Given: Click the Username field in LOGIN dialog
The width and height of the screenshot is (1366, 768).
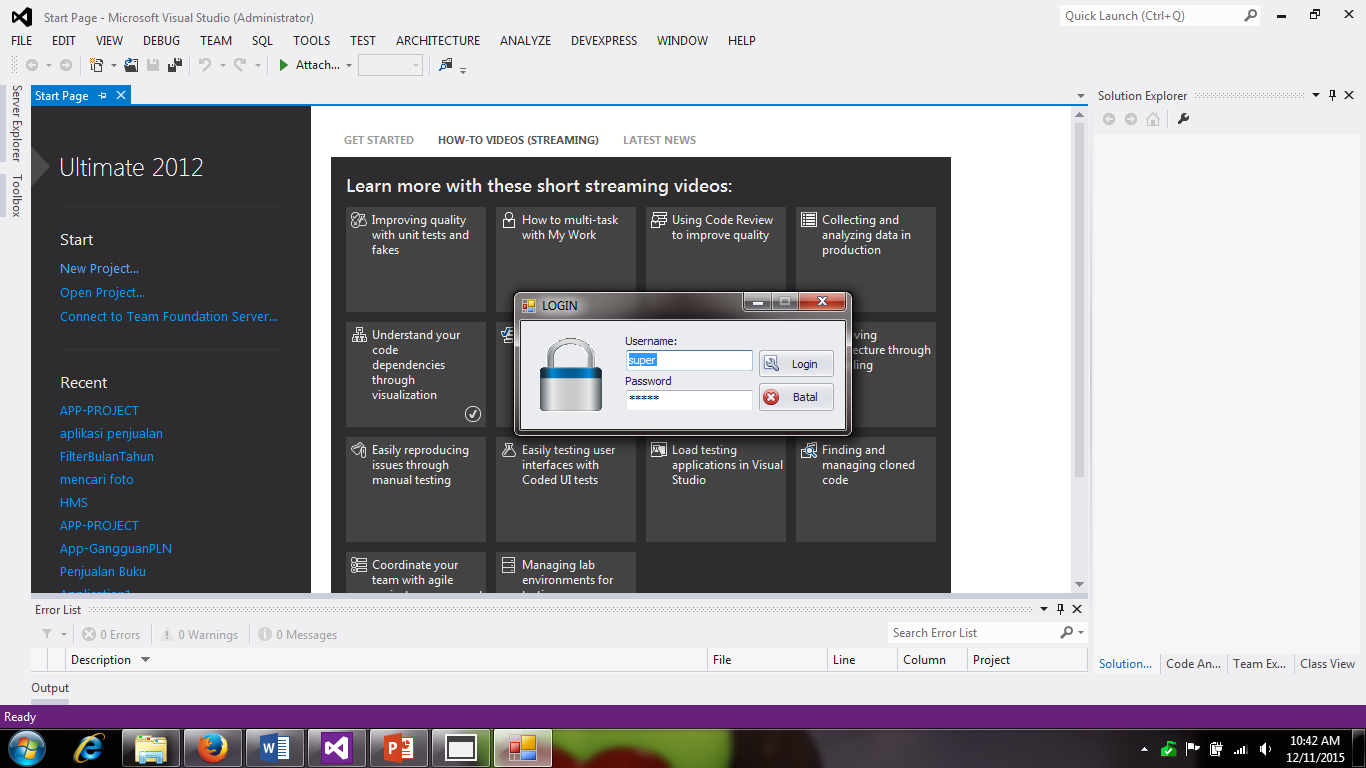Looking at the screenshot, I should pos(689,360).
